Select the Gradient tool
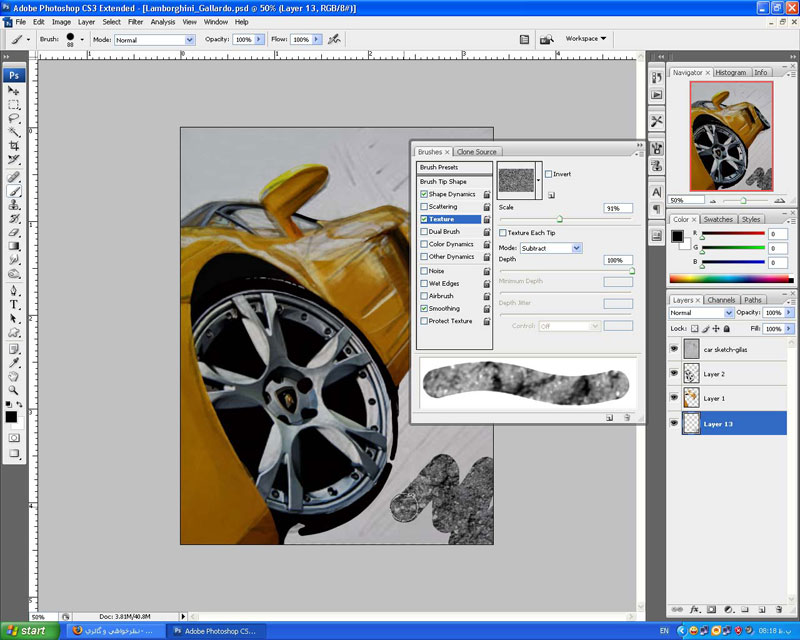This screenshot has height=640, width=800. click(14, 247)
